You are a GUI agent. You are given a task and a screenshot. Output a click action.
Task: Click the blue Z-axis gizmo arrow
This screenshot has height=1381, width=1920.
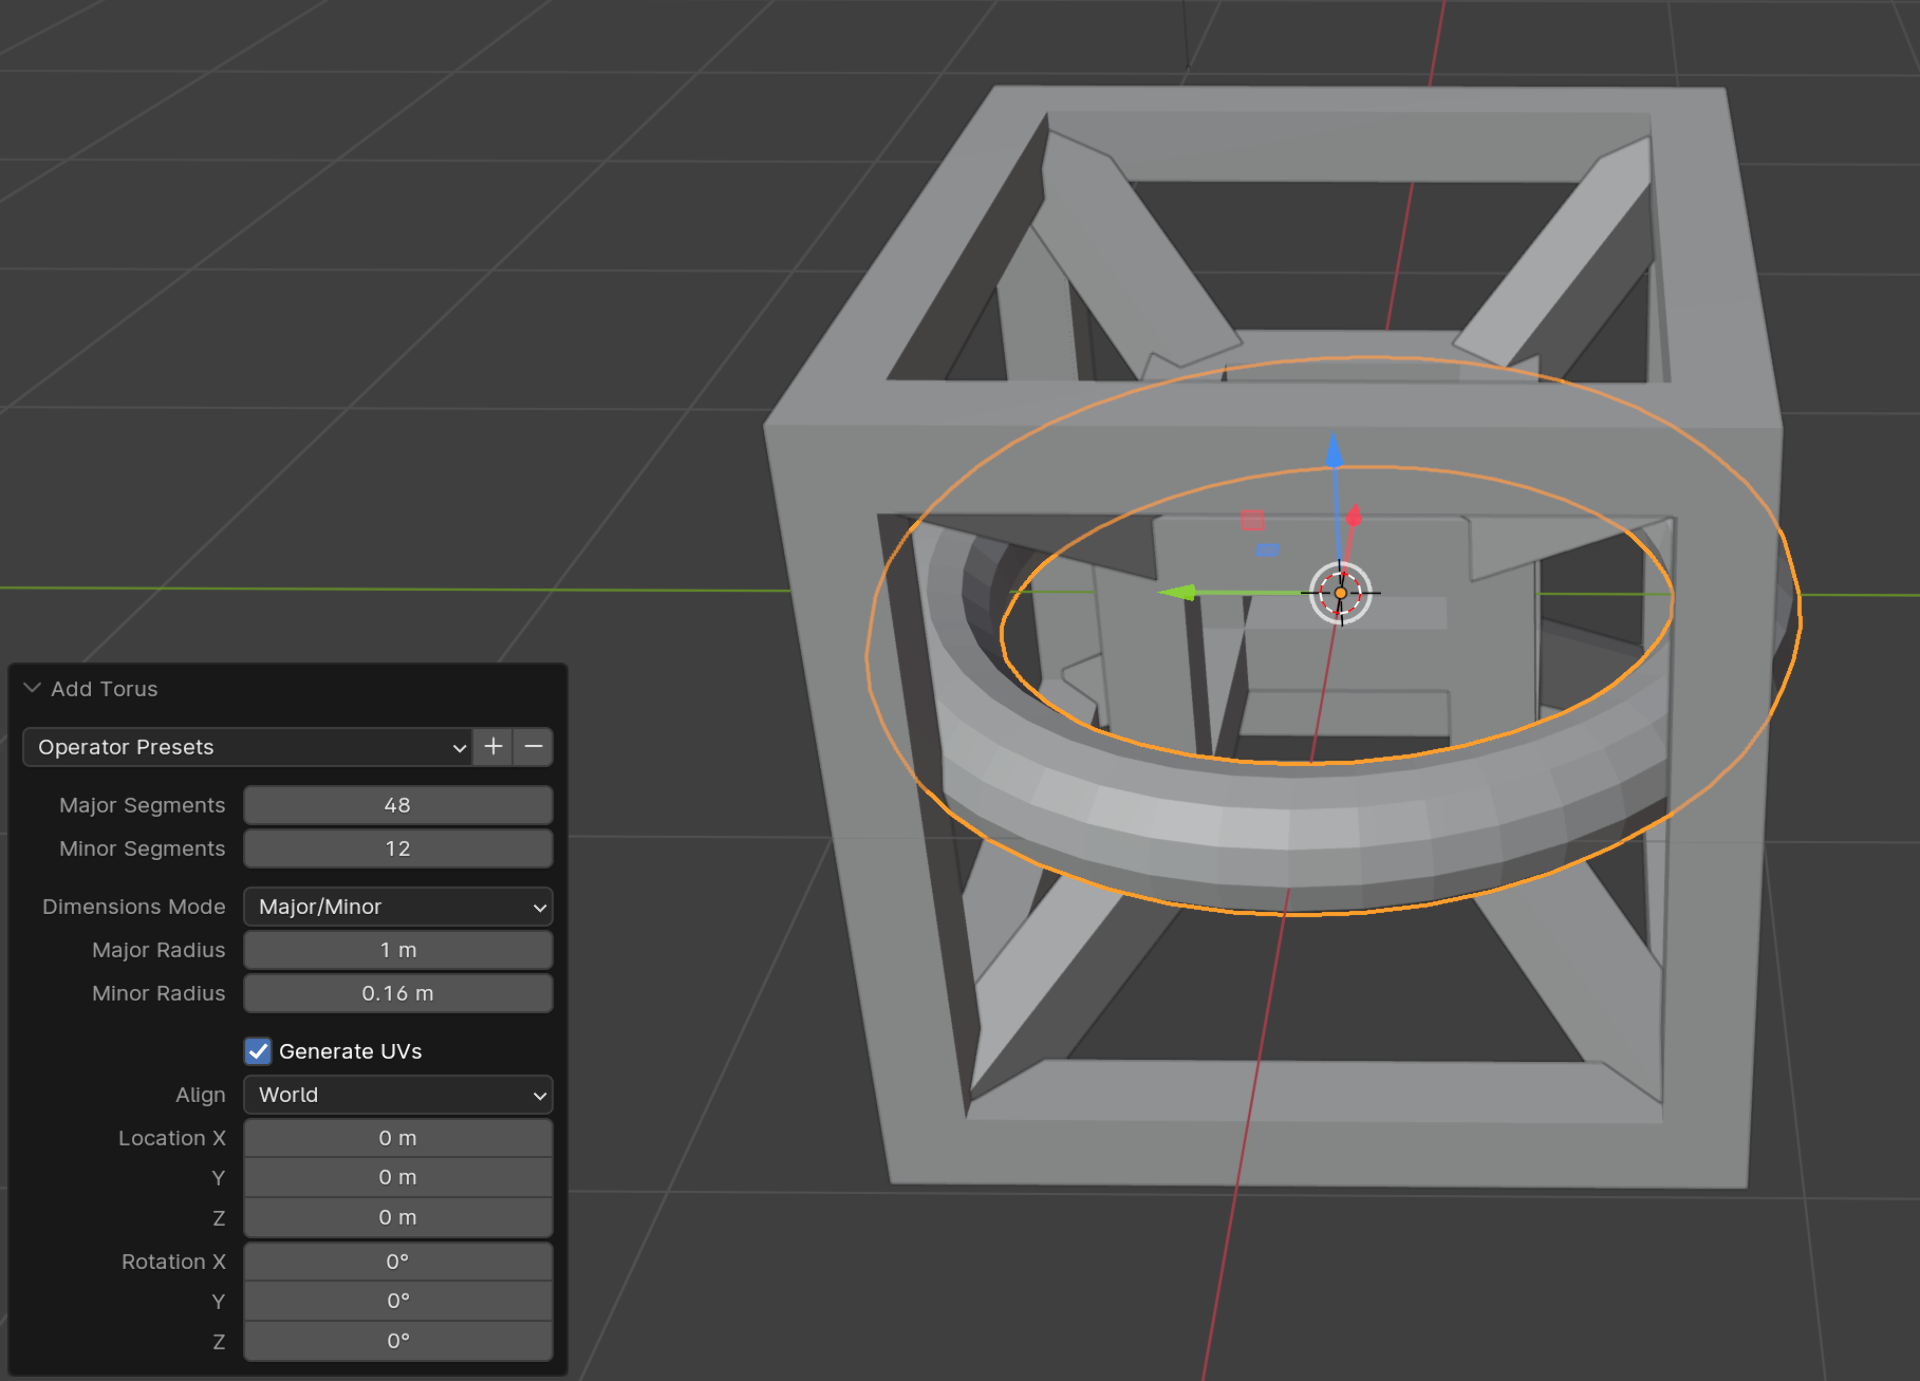tap(1334, 452)
